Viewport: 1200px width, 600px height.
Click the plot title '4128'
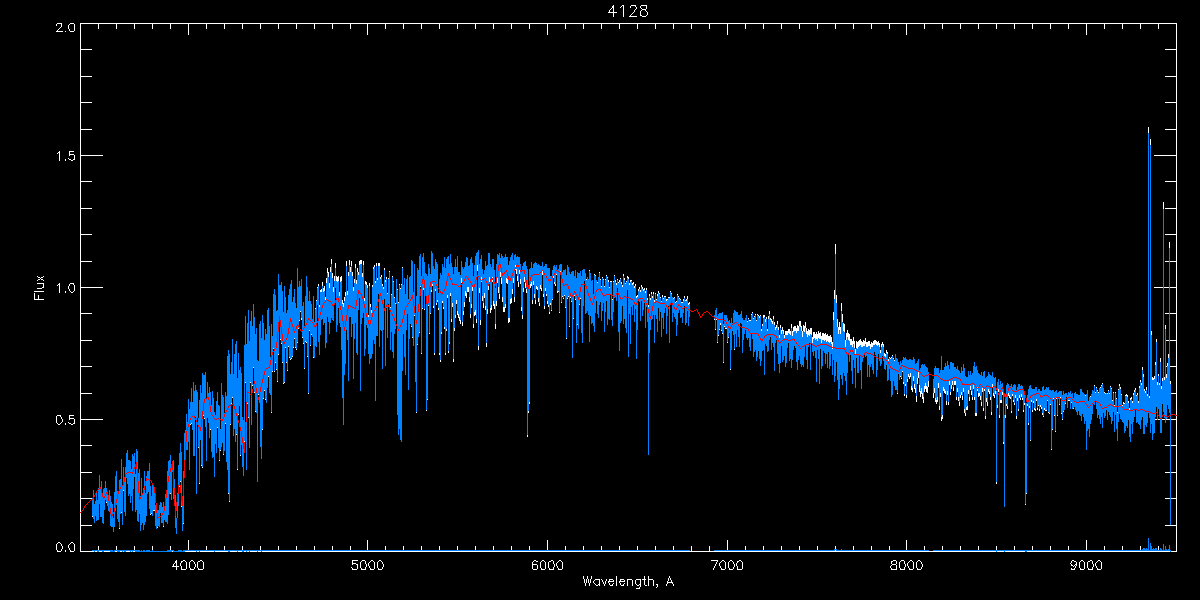tap(627, 11)
